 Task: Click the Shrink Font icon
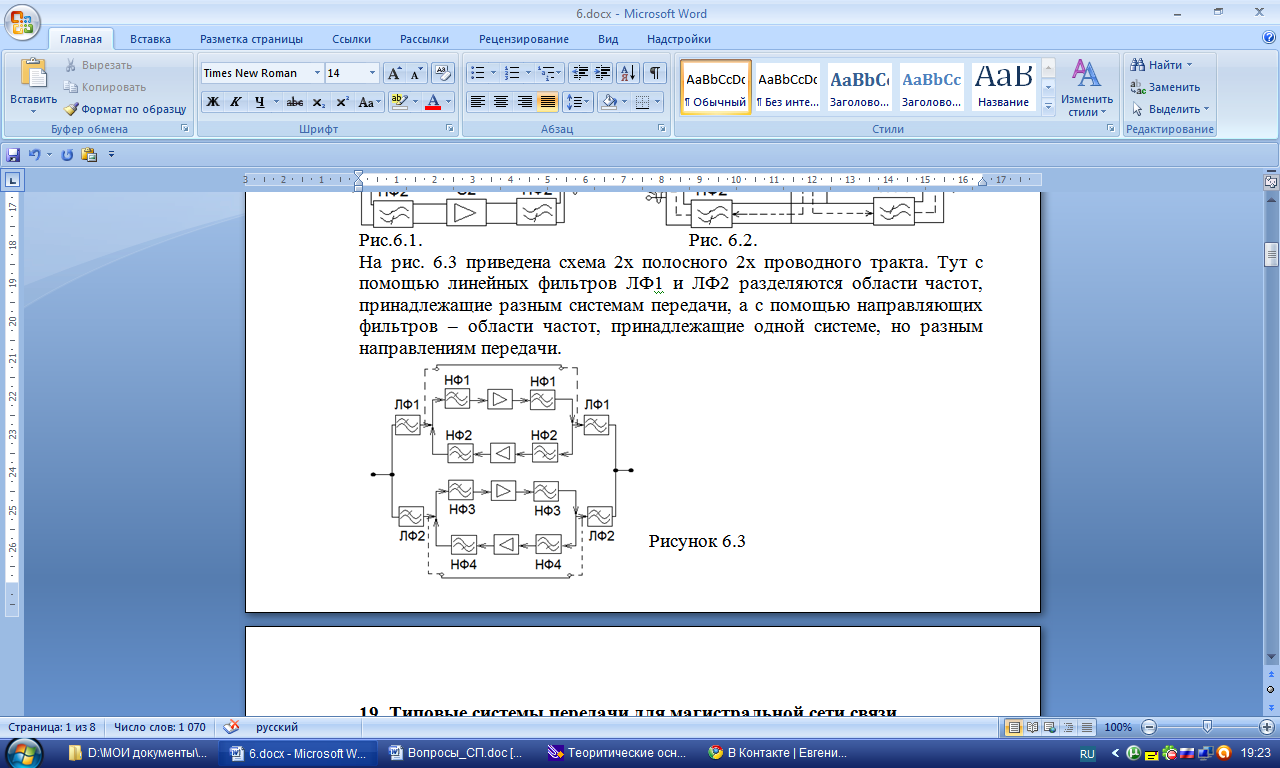click(x=417, y=73)
